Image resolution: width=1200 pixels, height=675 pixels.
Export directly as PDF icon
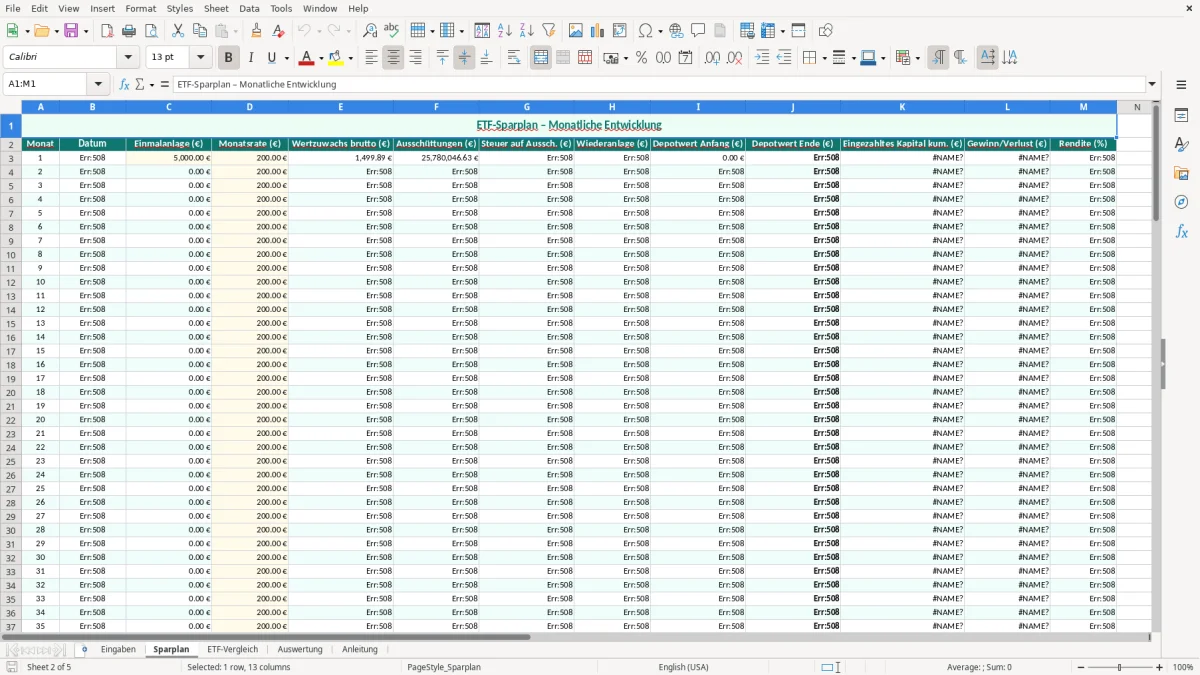(107, 31)
